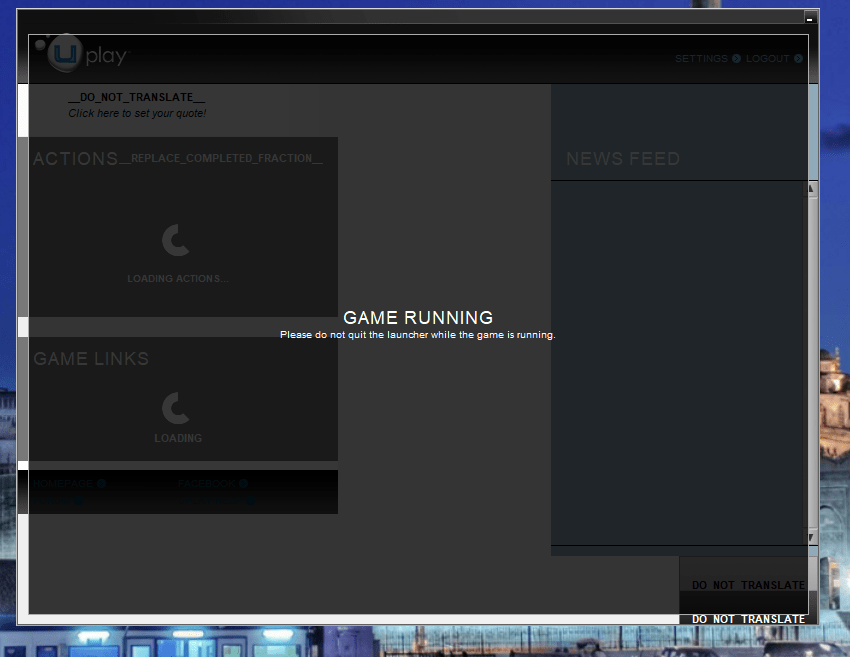Open SETTINGS from the top bar
Screen dimensions: 850x657
click(x=701, y=58)
